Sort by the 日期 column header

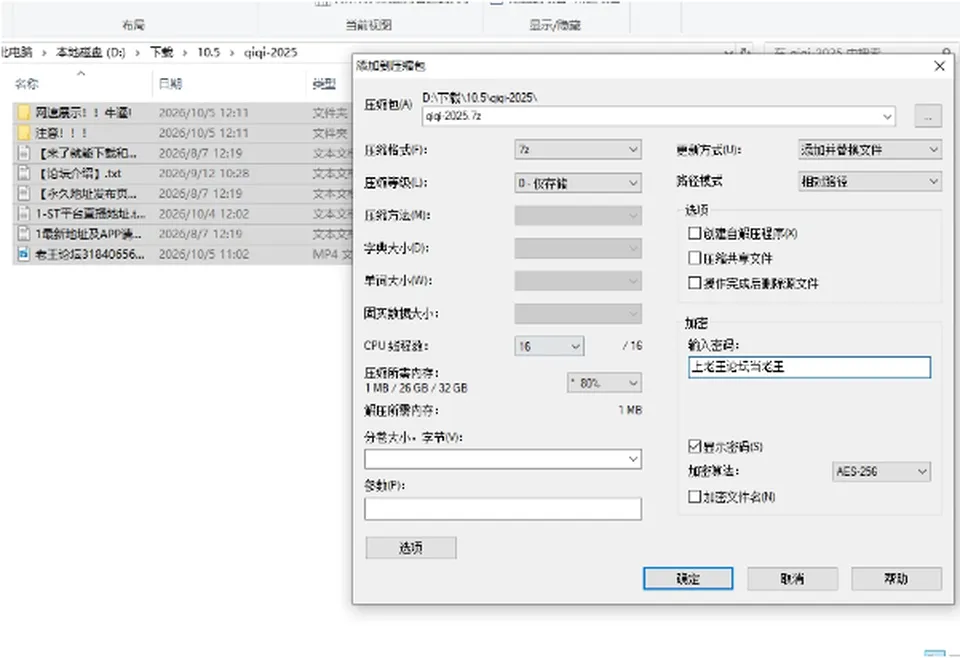point(170,84)
